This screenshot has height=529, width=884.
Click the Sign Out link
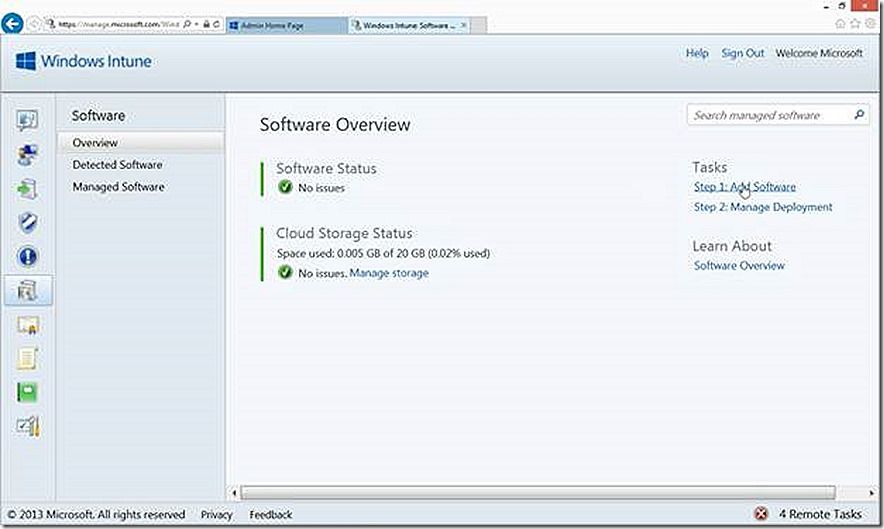click(742, 53)
